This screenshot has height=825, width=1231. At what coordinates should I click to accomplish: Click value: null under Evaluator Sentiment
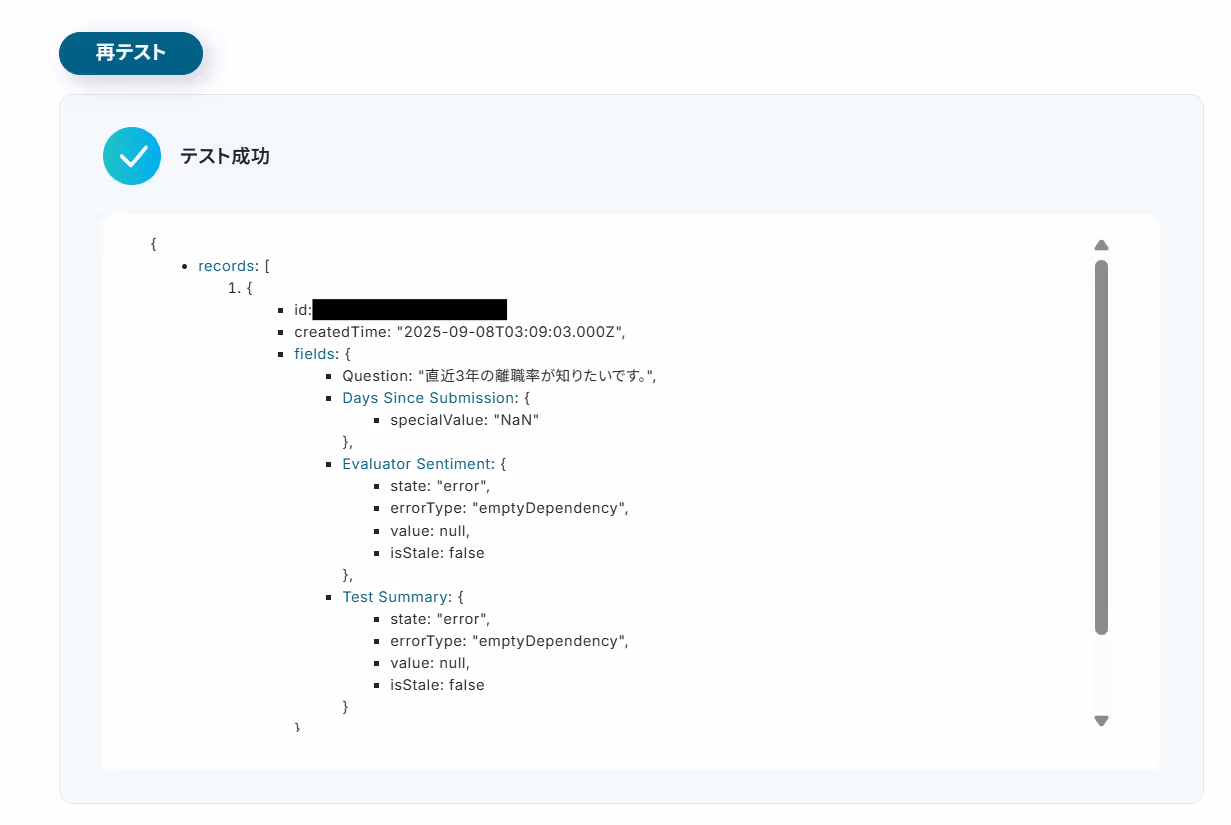[429, 530]
